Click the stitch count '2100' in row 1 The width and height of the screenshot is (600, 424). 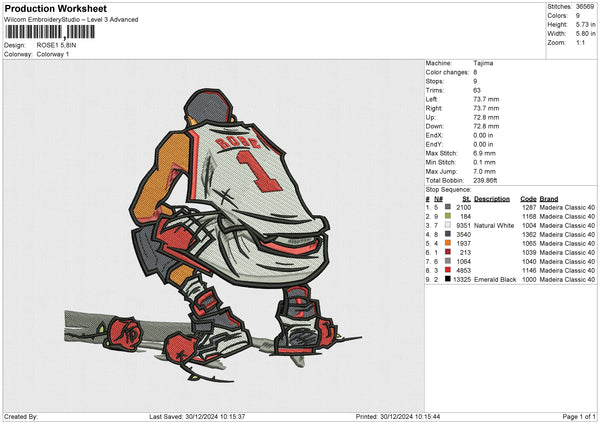[x=464, y=207]
